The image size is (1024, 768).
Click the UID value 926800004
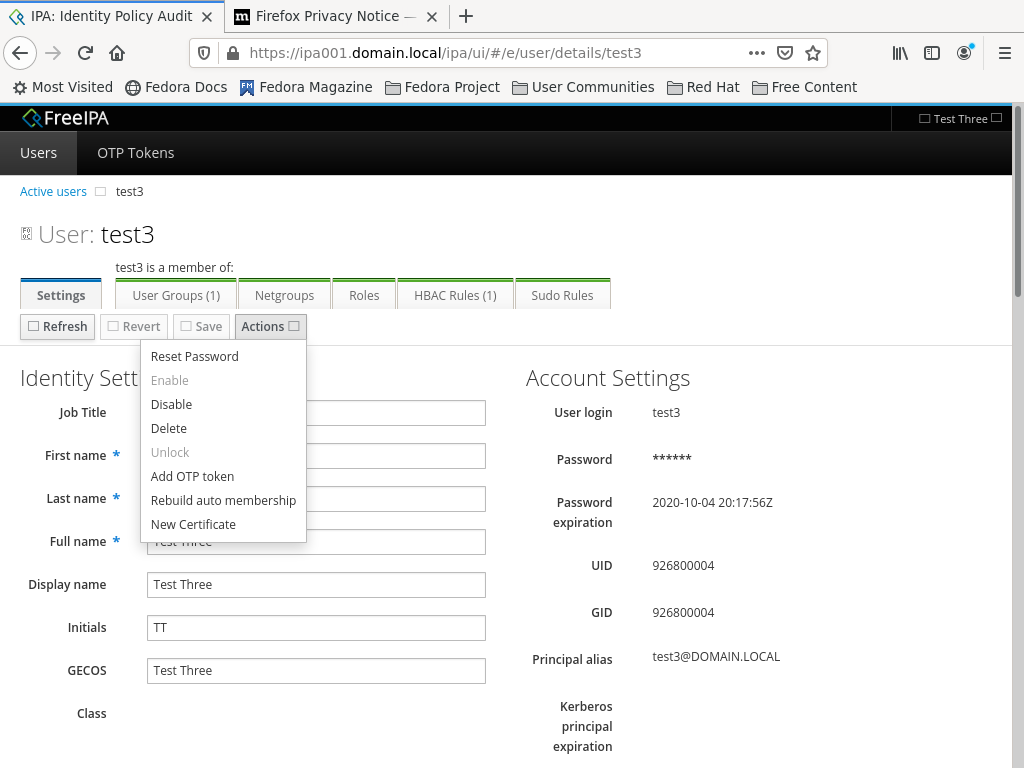683,566
